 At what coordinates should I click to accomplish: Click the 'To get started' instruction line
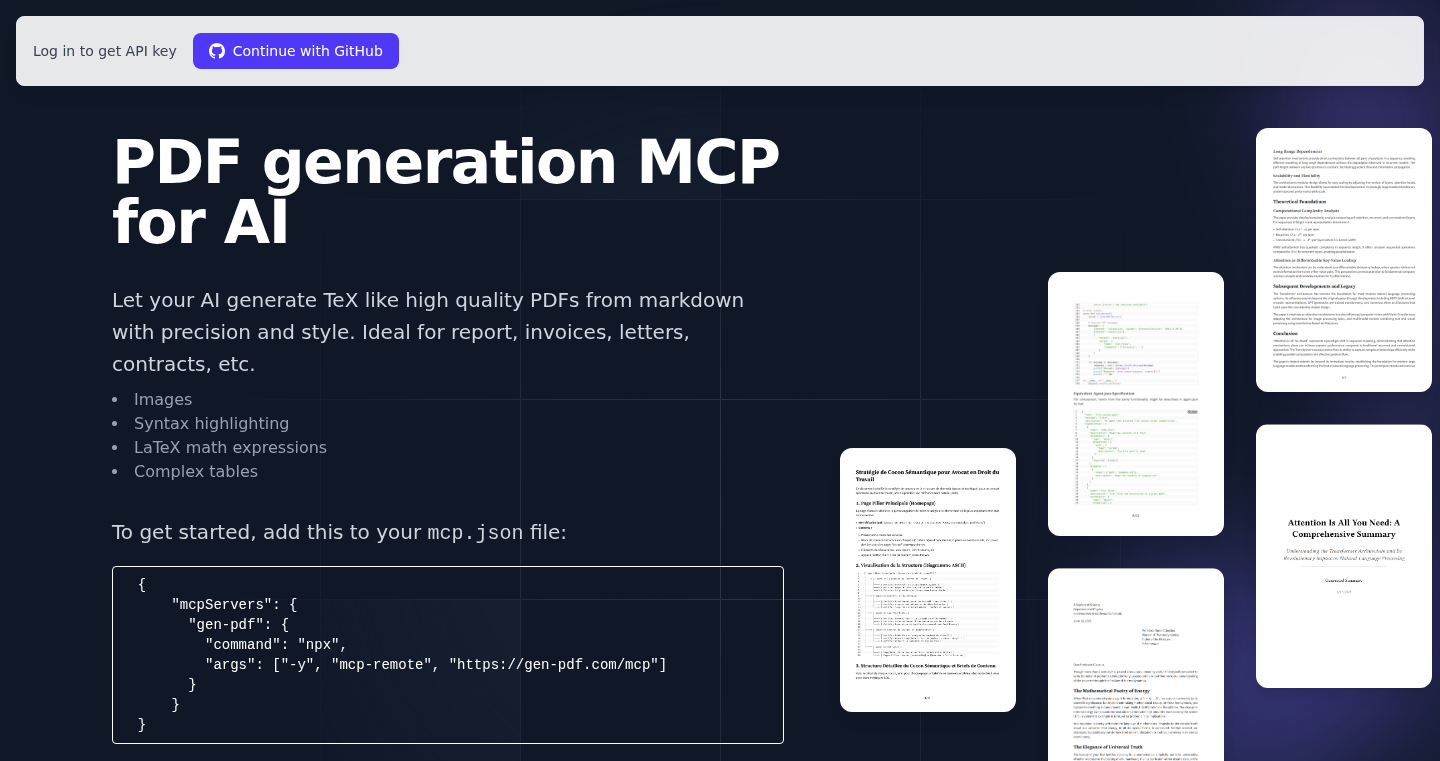click(339, 532)
